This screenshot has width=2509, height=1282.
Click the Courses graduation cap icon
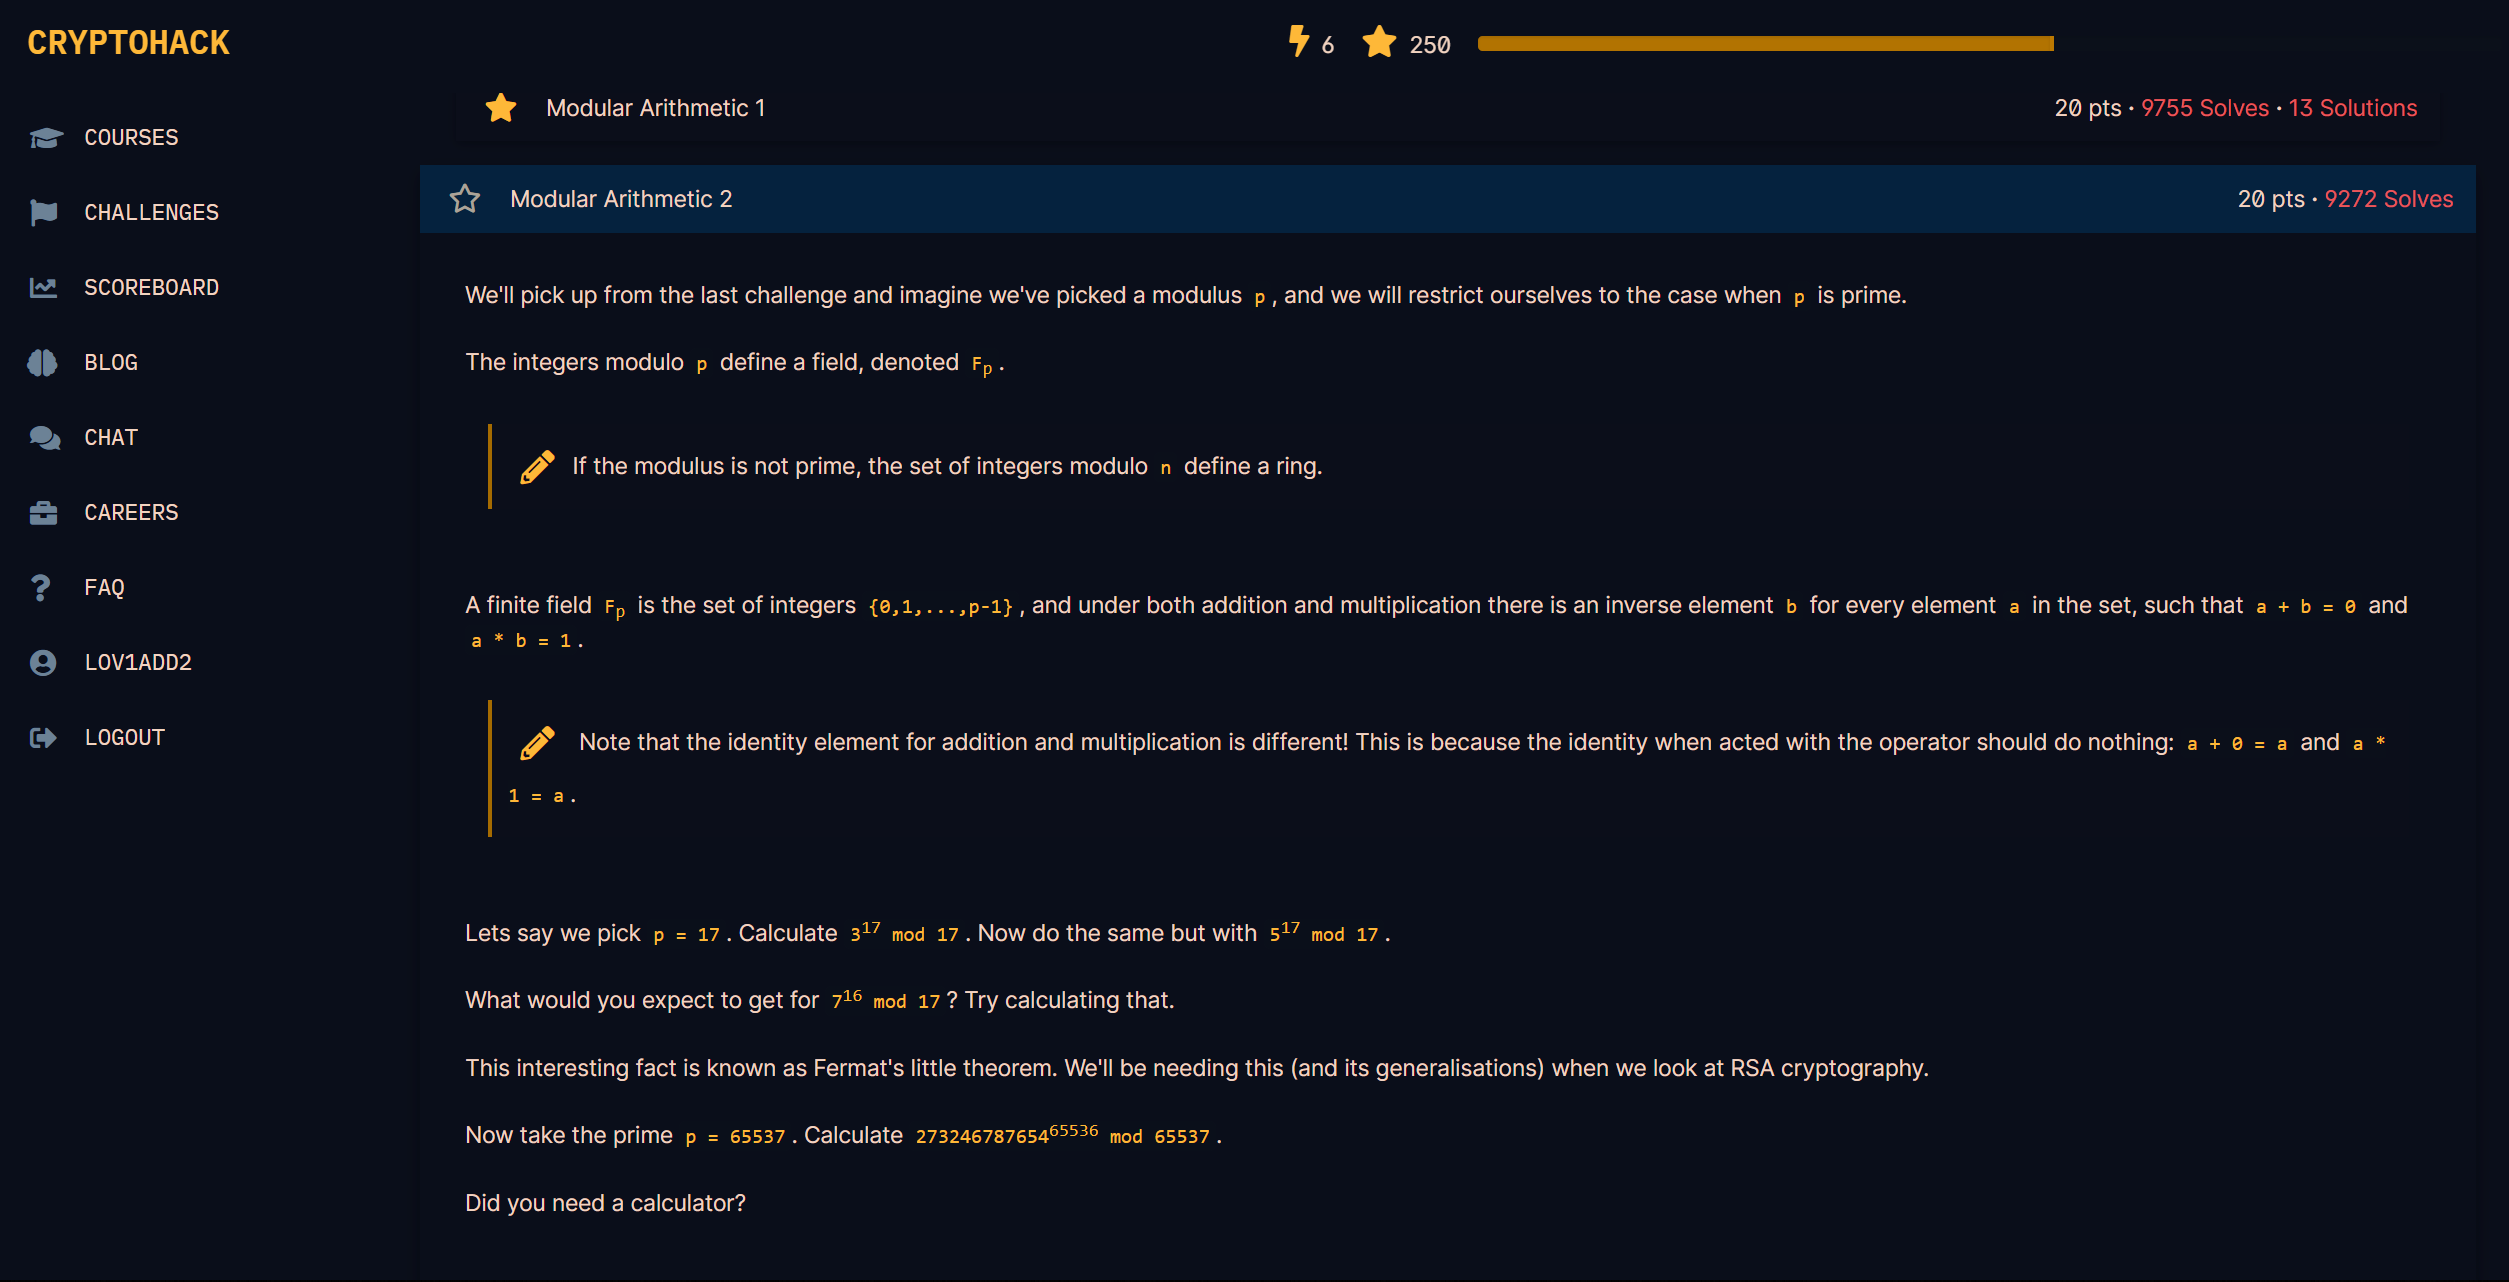45,137
